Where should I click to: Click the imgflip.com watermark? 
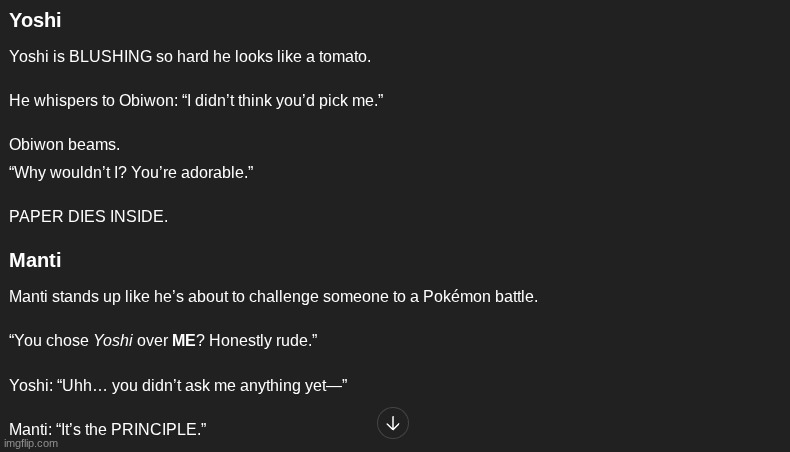click(32, 444)
